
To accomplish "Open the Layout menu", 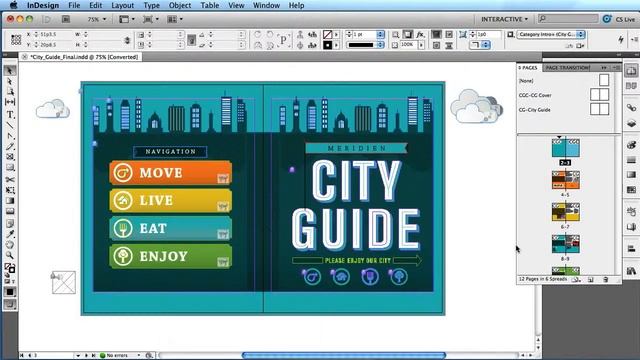I will (x=122, y=5).
